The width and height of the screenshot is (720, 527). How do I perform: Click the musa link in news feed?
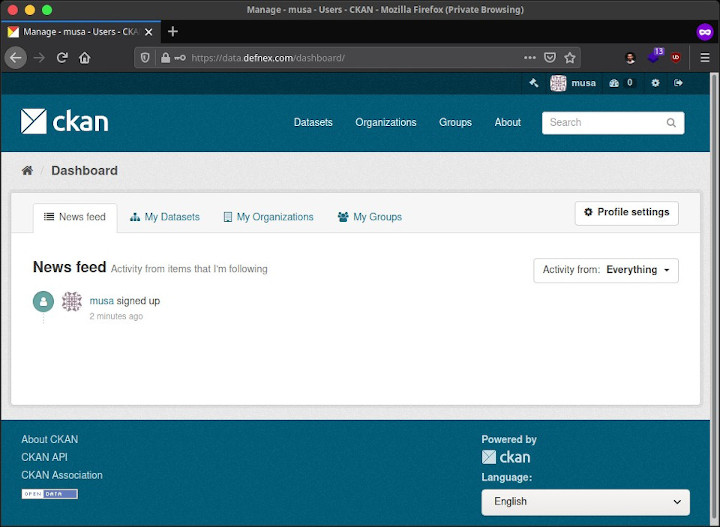(101, 301)
